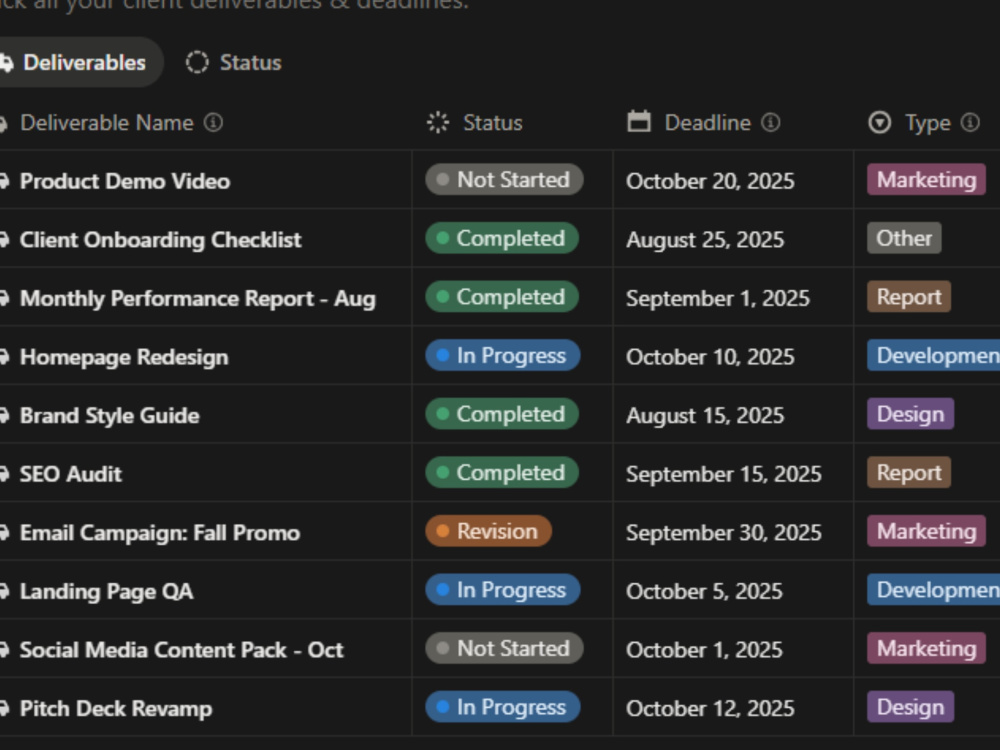
Task: Edit the September 15, 2025 deadline
Action: click(724, 474)
